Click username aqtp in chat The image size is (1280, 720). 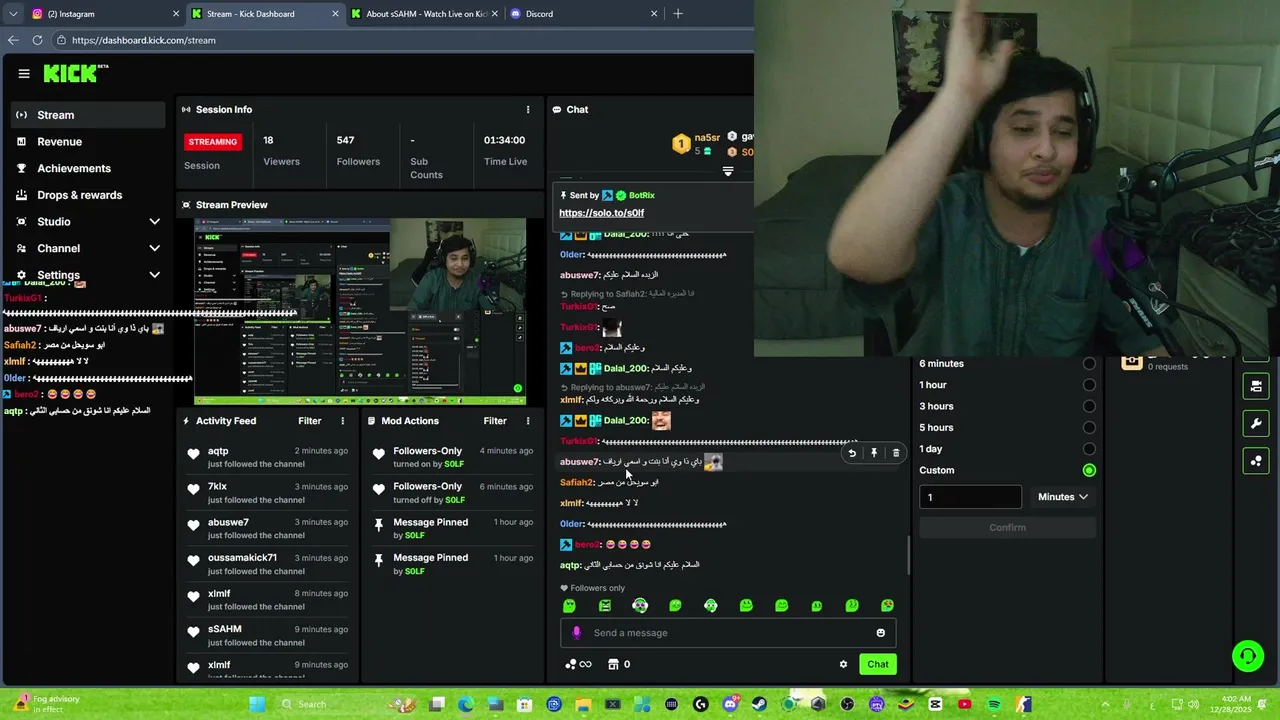click(570, 565)
